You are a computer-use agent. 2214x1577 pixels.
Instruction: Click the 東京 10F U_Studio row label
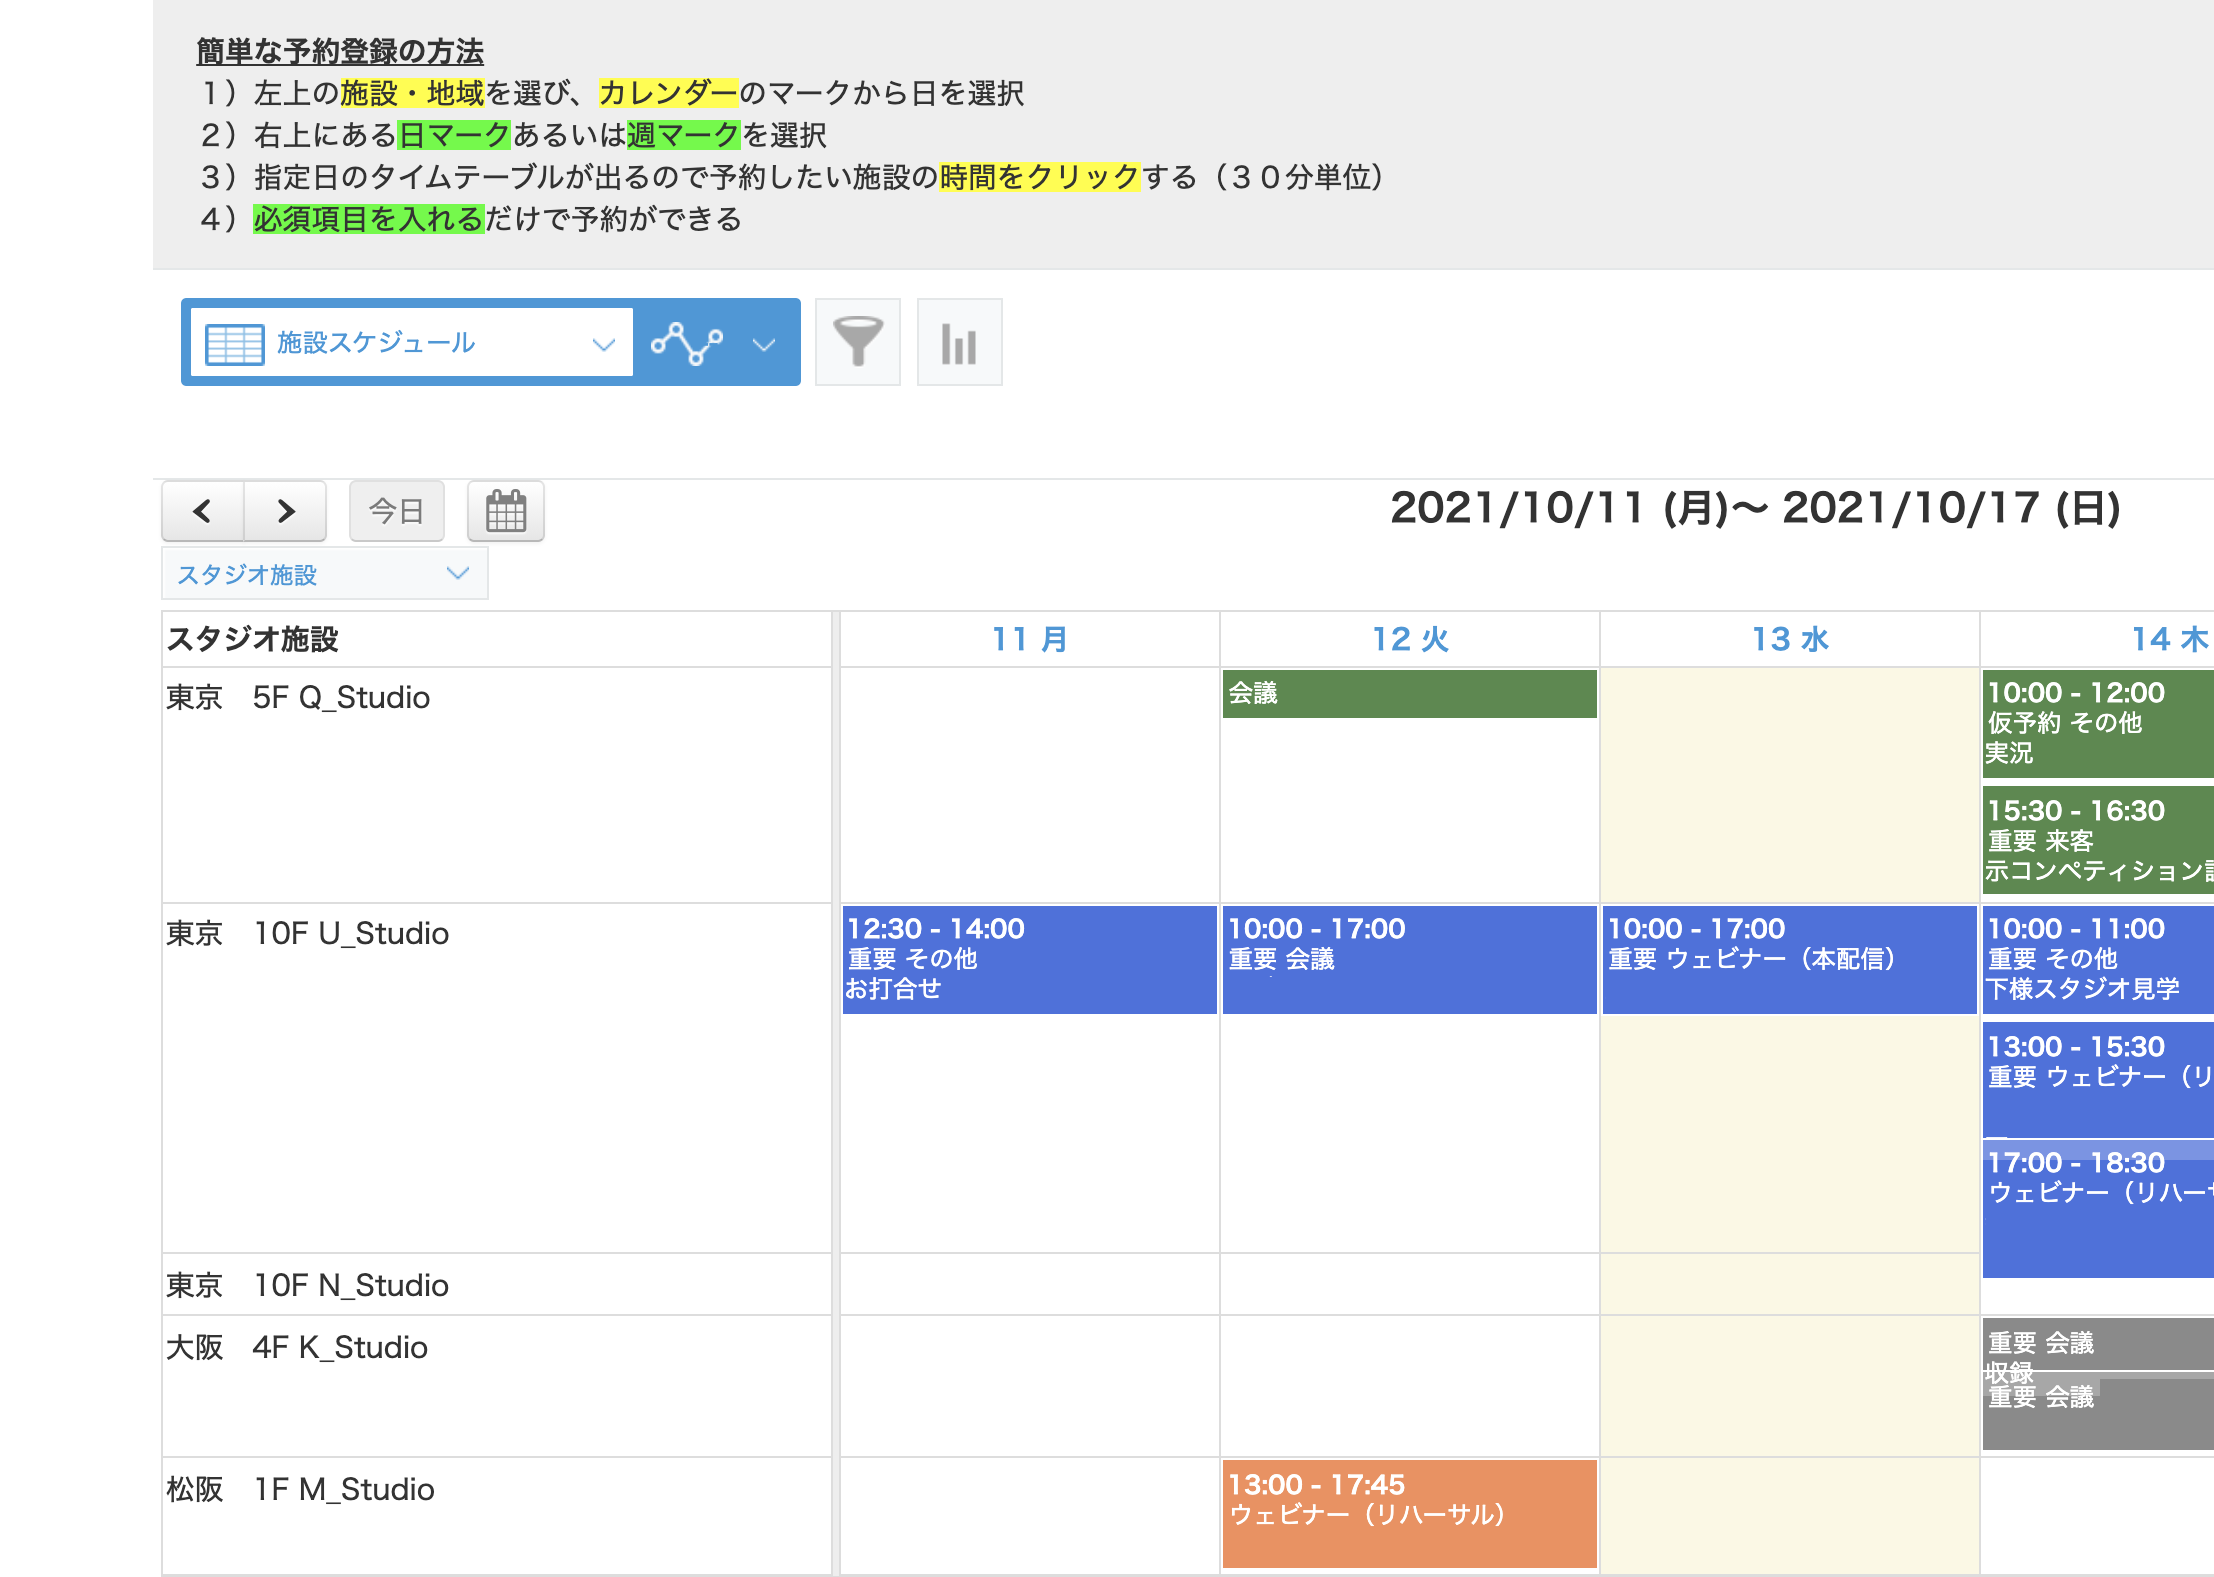(x=308, y=933)
